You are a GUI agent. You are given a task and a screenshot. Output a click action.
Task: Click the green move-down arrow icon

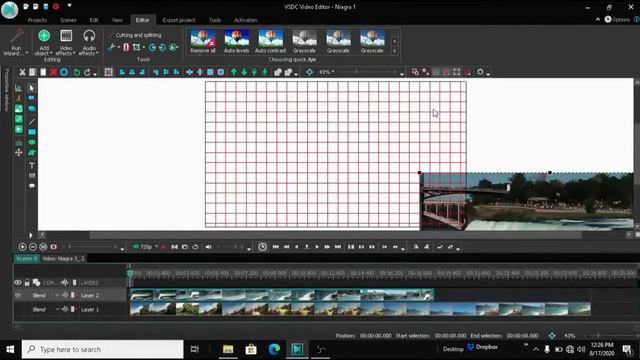(x=244, y=72)
